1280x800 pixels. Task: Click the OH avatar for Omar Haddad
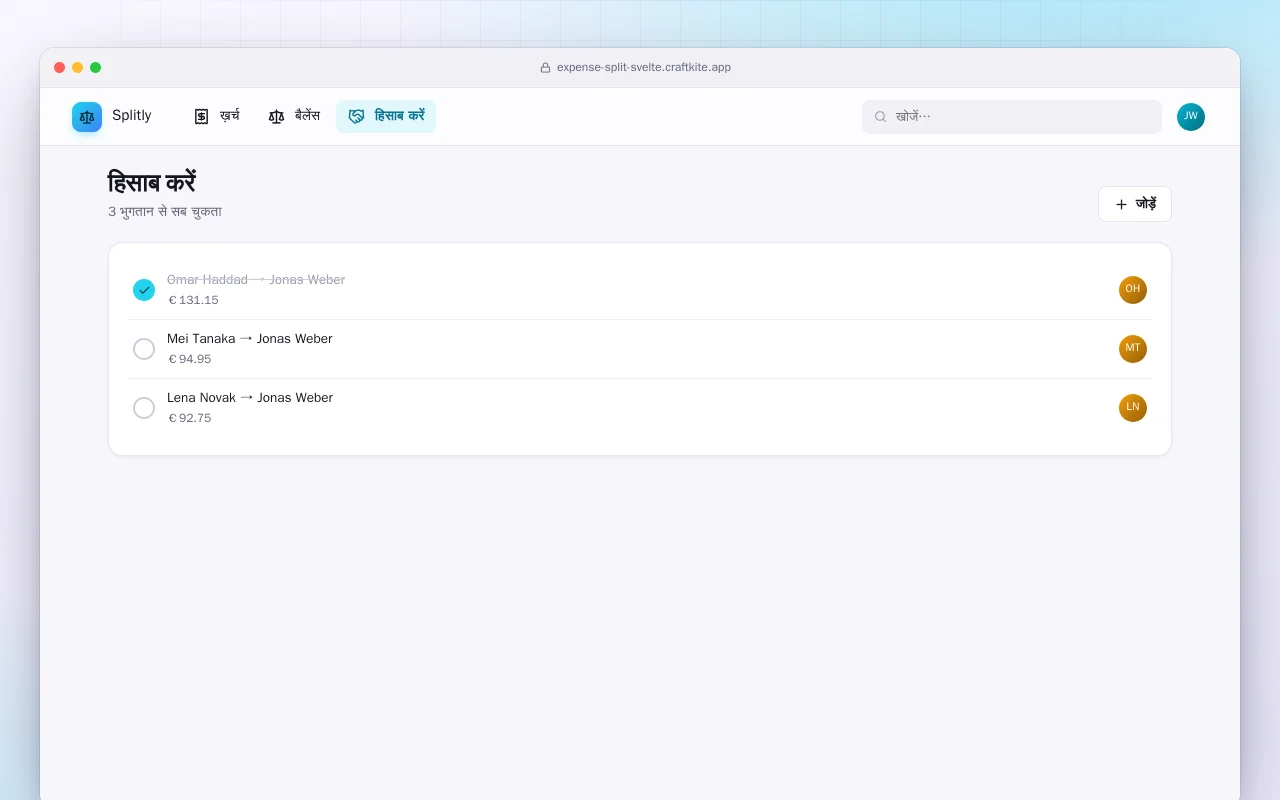[x=1133, y=290]
